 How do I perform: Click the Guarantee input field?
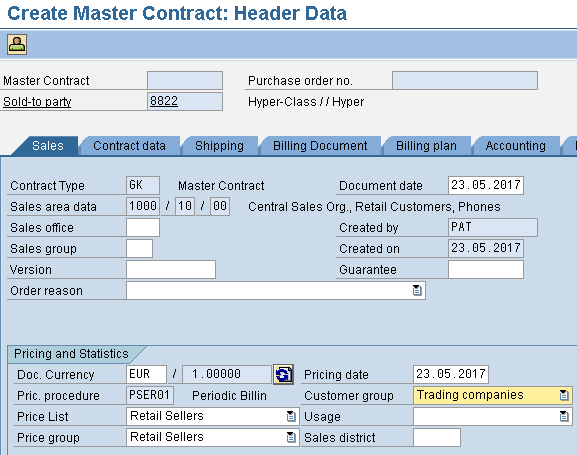coord(486,269)
